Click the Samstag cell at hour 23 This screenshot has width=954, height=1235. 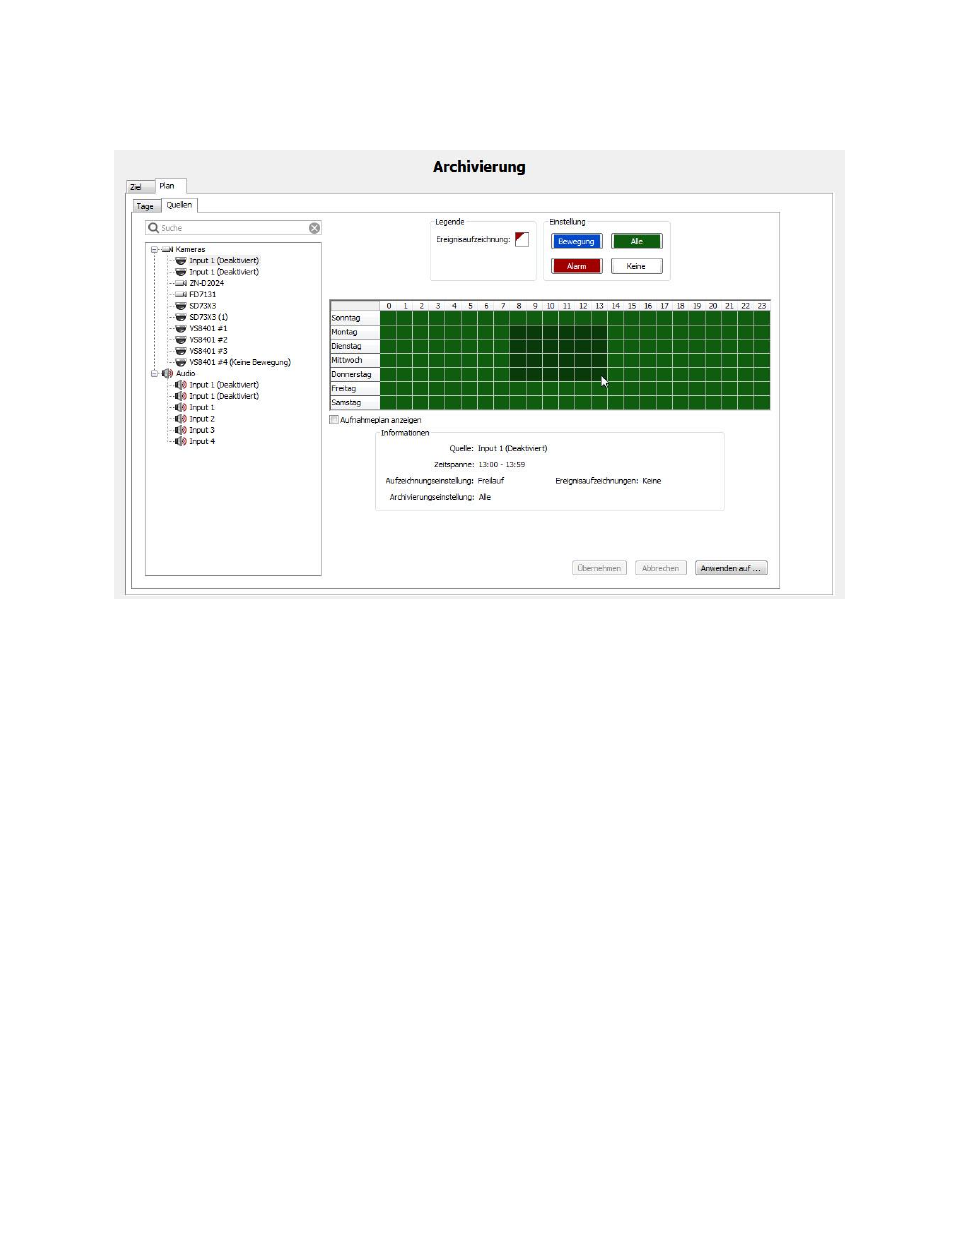click(x=762, y=402)
